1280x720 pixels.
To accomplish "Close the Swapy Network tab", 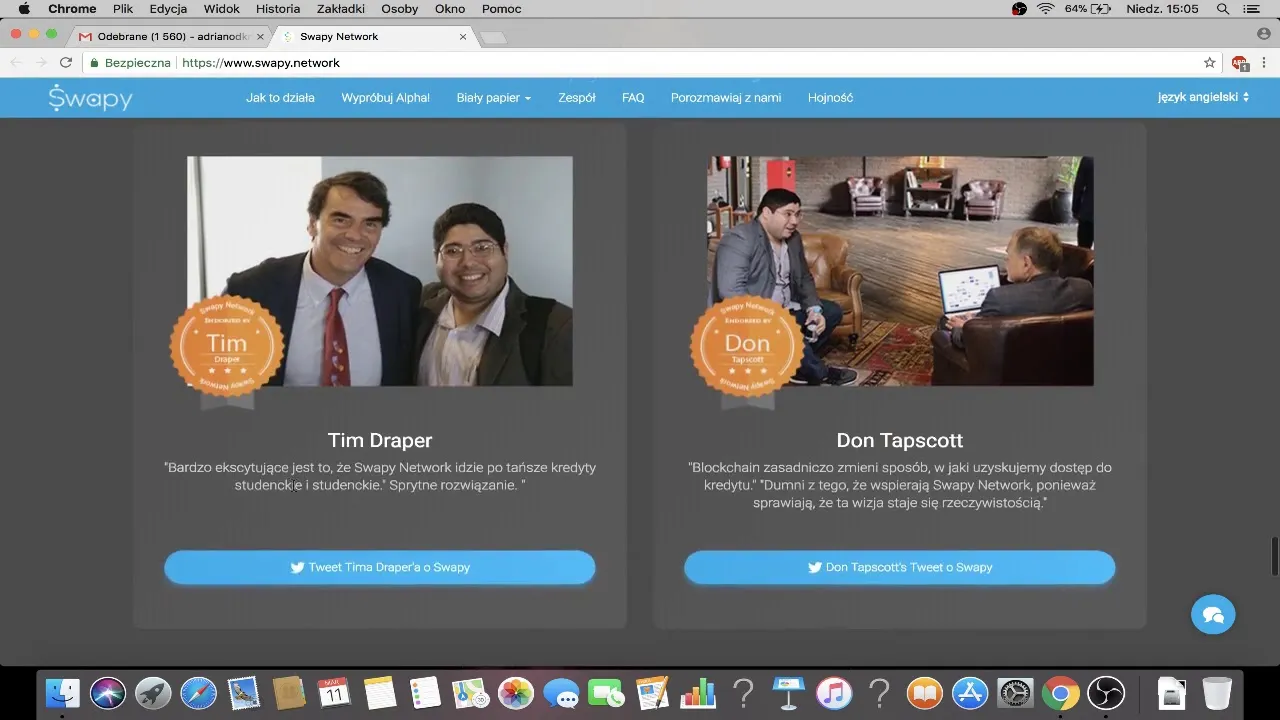I will click(x=463, y=37).
